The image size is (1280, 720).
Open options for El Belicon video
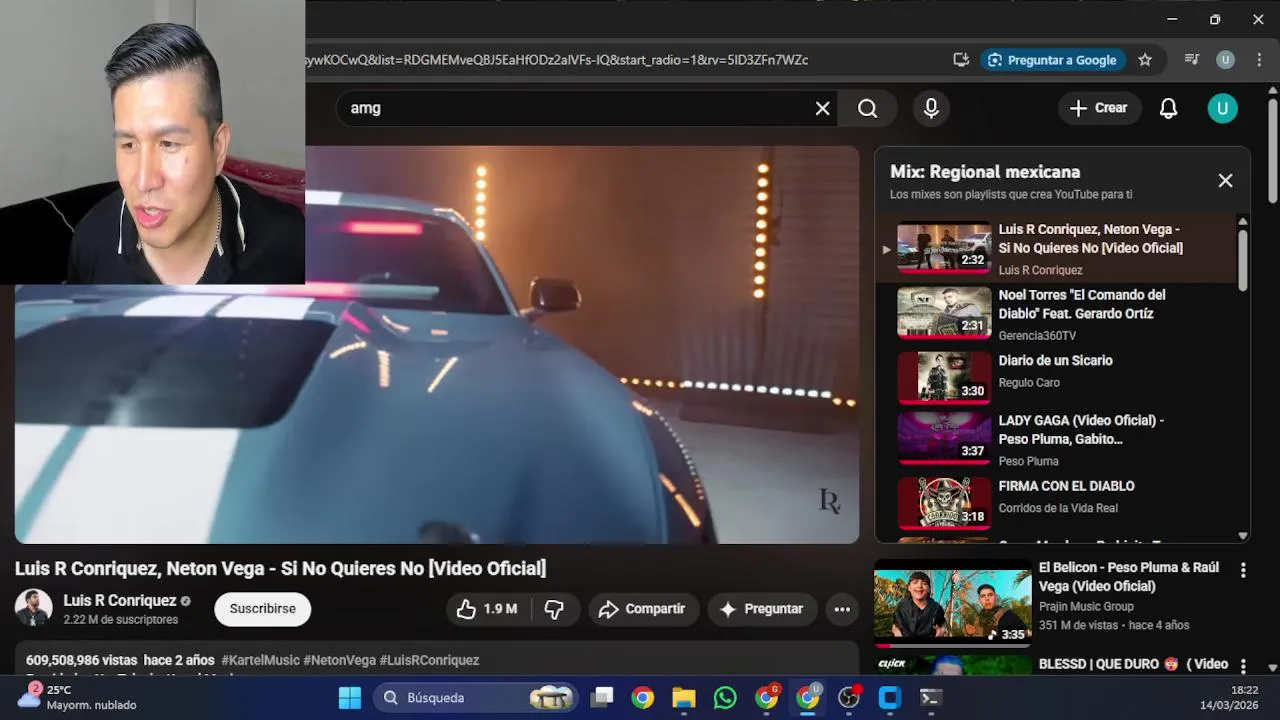tap(1243, 570)
